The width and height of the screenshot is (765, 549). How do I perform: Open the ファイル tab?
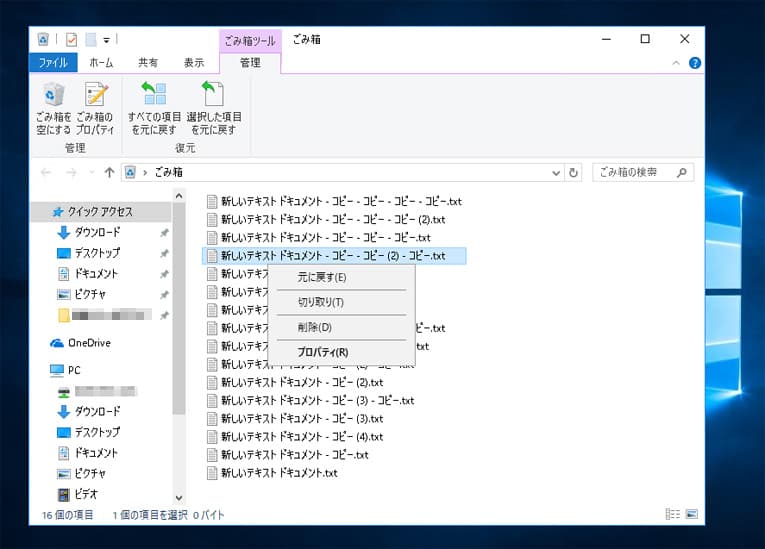pos(53,63)
